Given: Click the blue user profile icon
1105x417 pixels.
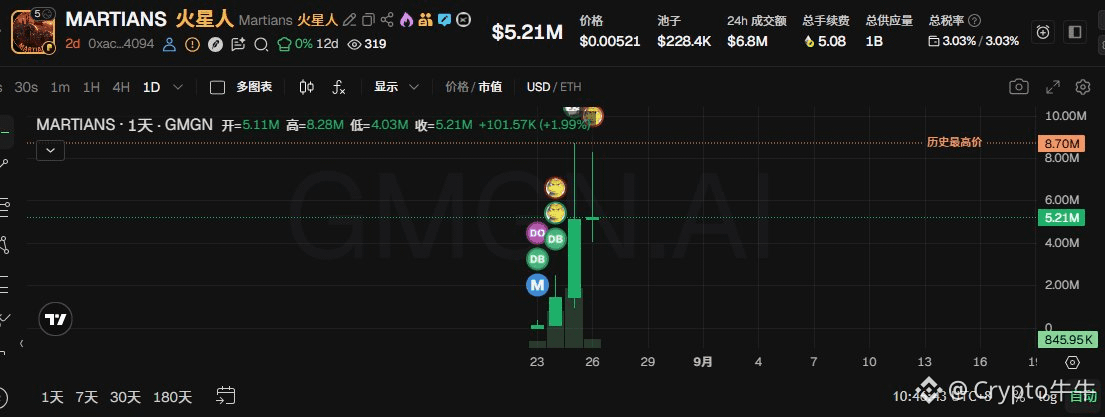Looking at the screenshot, I should (169, 44).
